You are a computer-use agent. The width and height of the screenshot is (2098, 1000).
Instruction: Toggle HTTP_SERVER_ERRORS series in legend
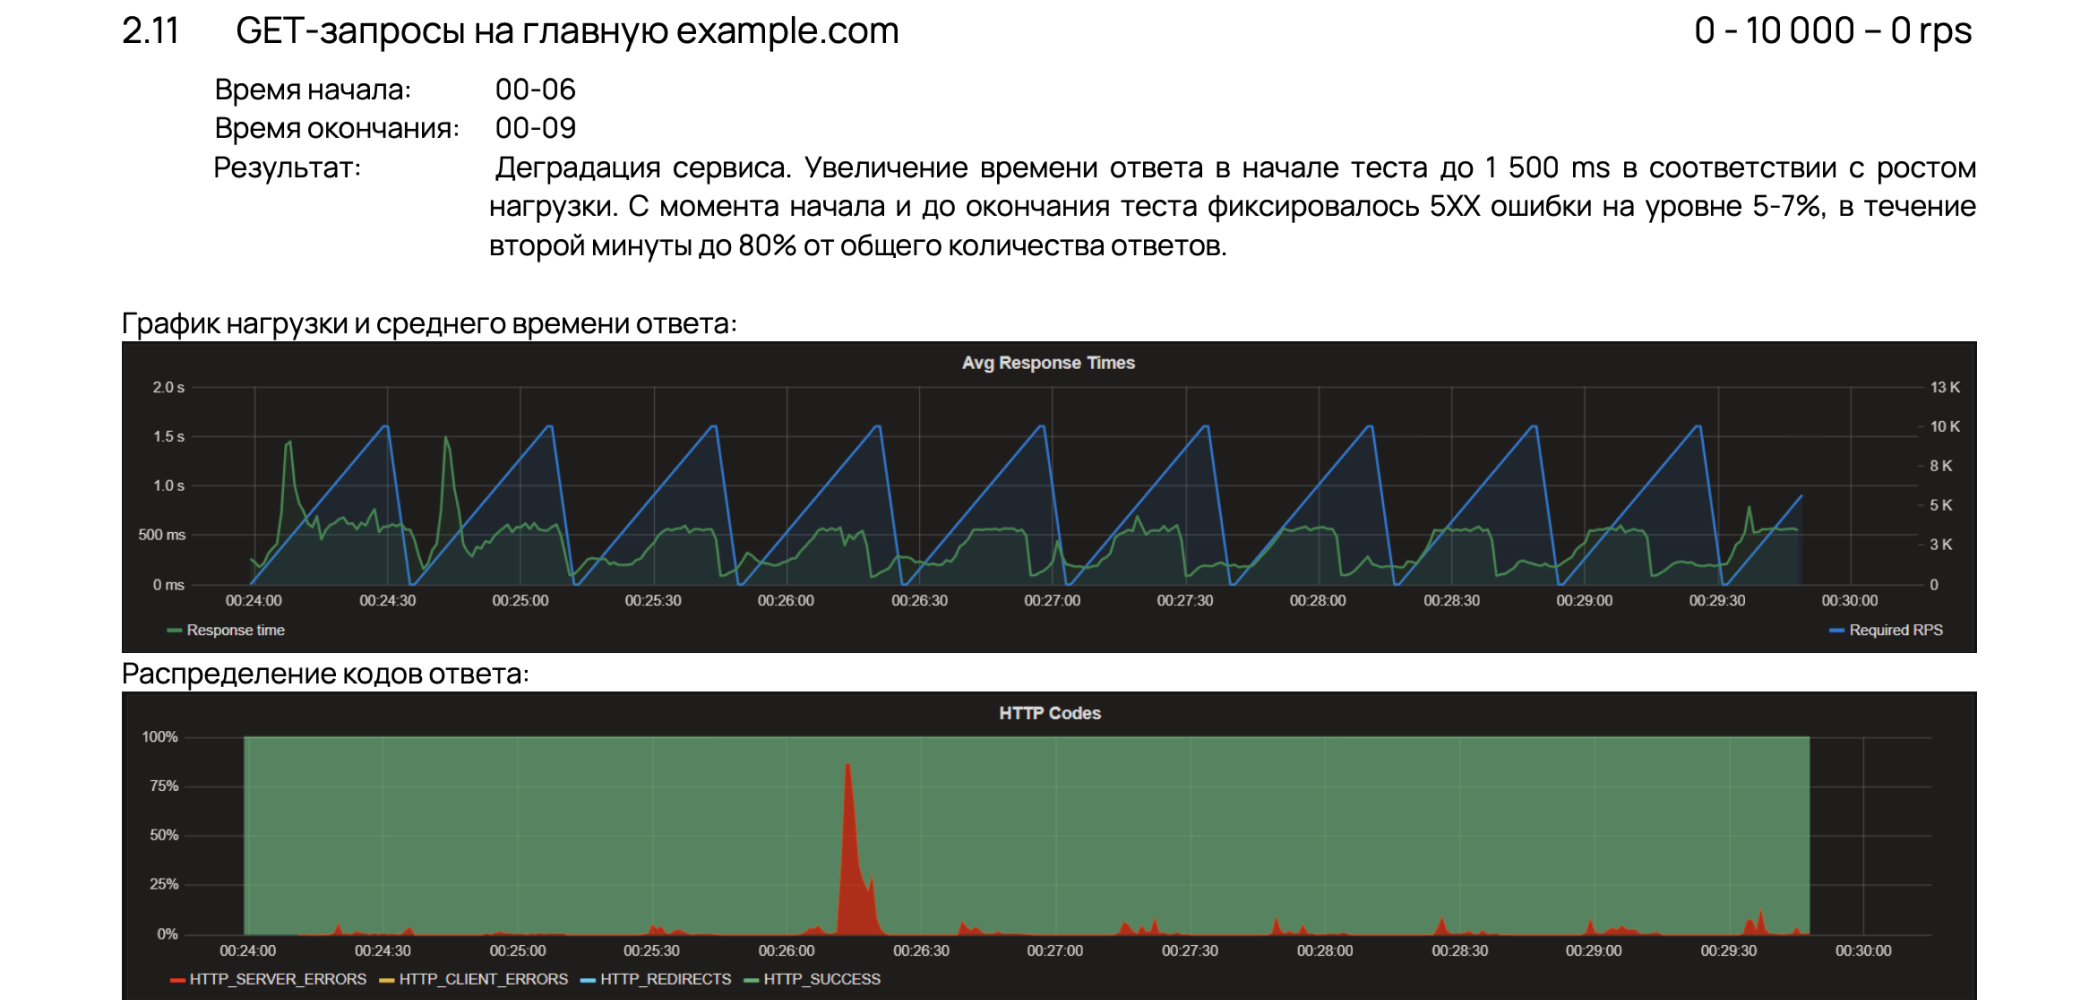pos(277,979)
